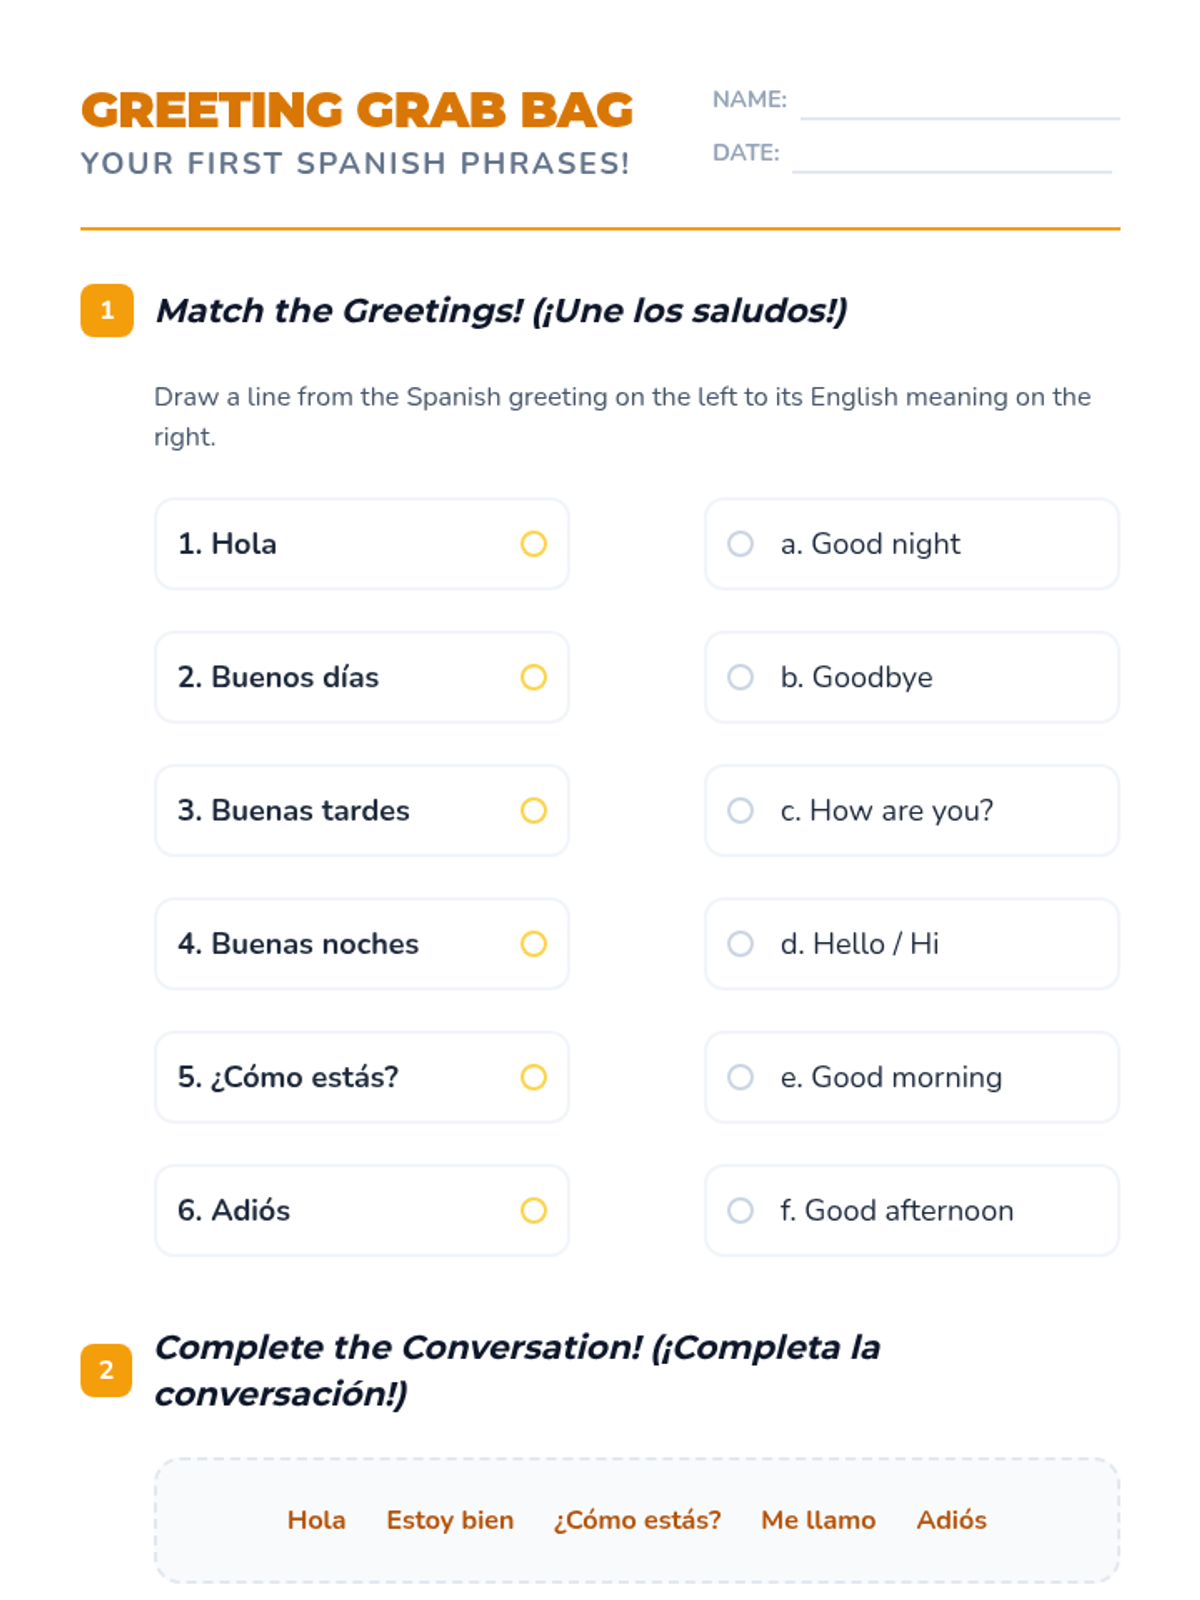This screenshot has width=1200, height=1600.
Task: Select the circle next to Buenas tardes
Action: point(534,810)
